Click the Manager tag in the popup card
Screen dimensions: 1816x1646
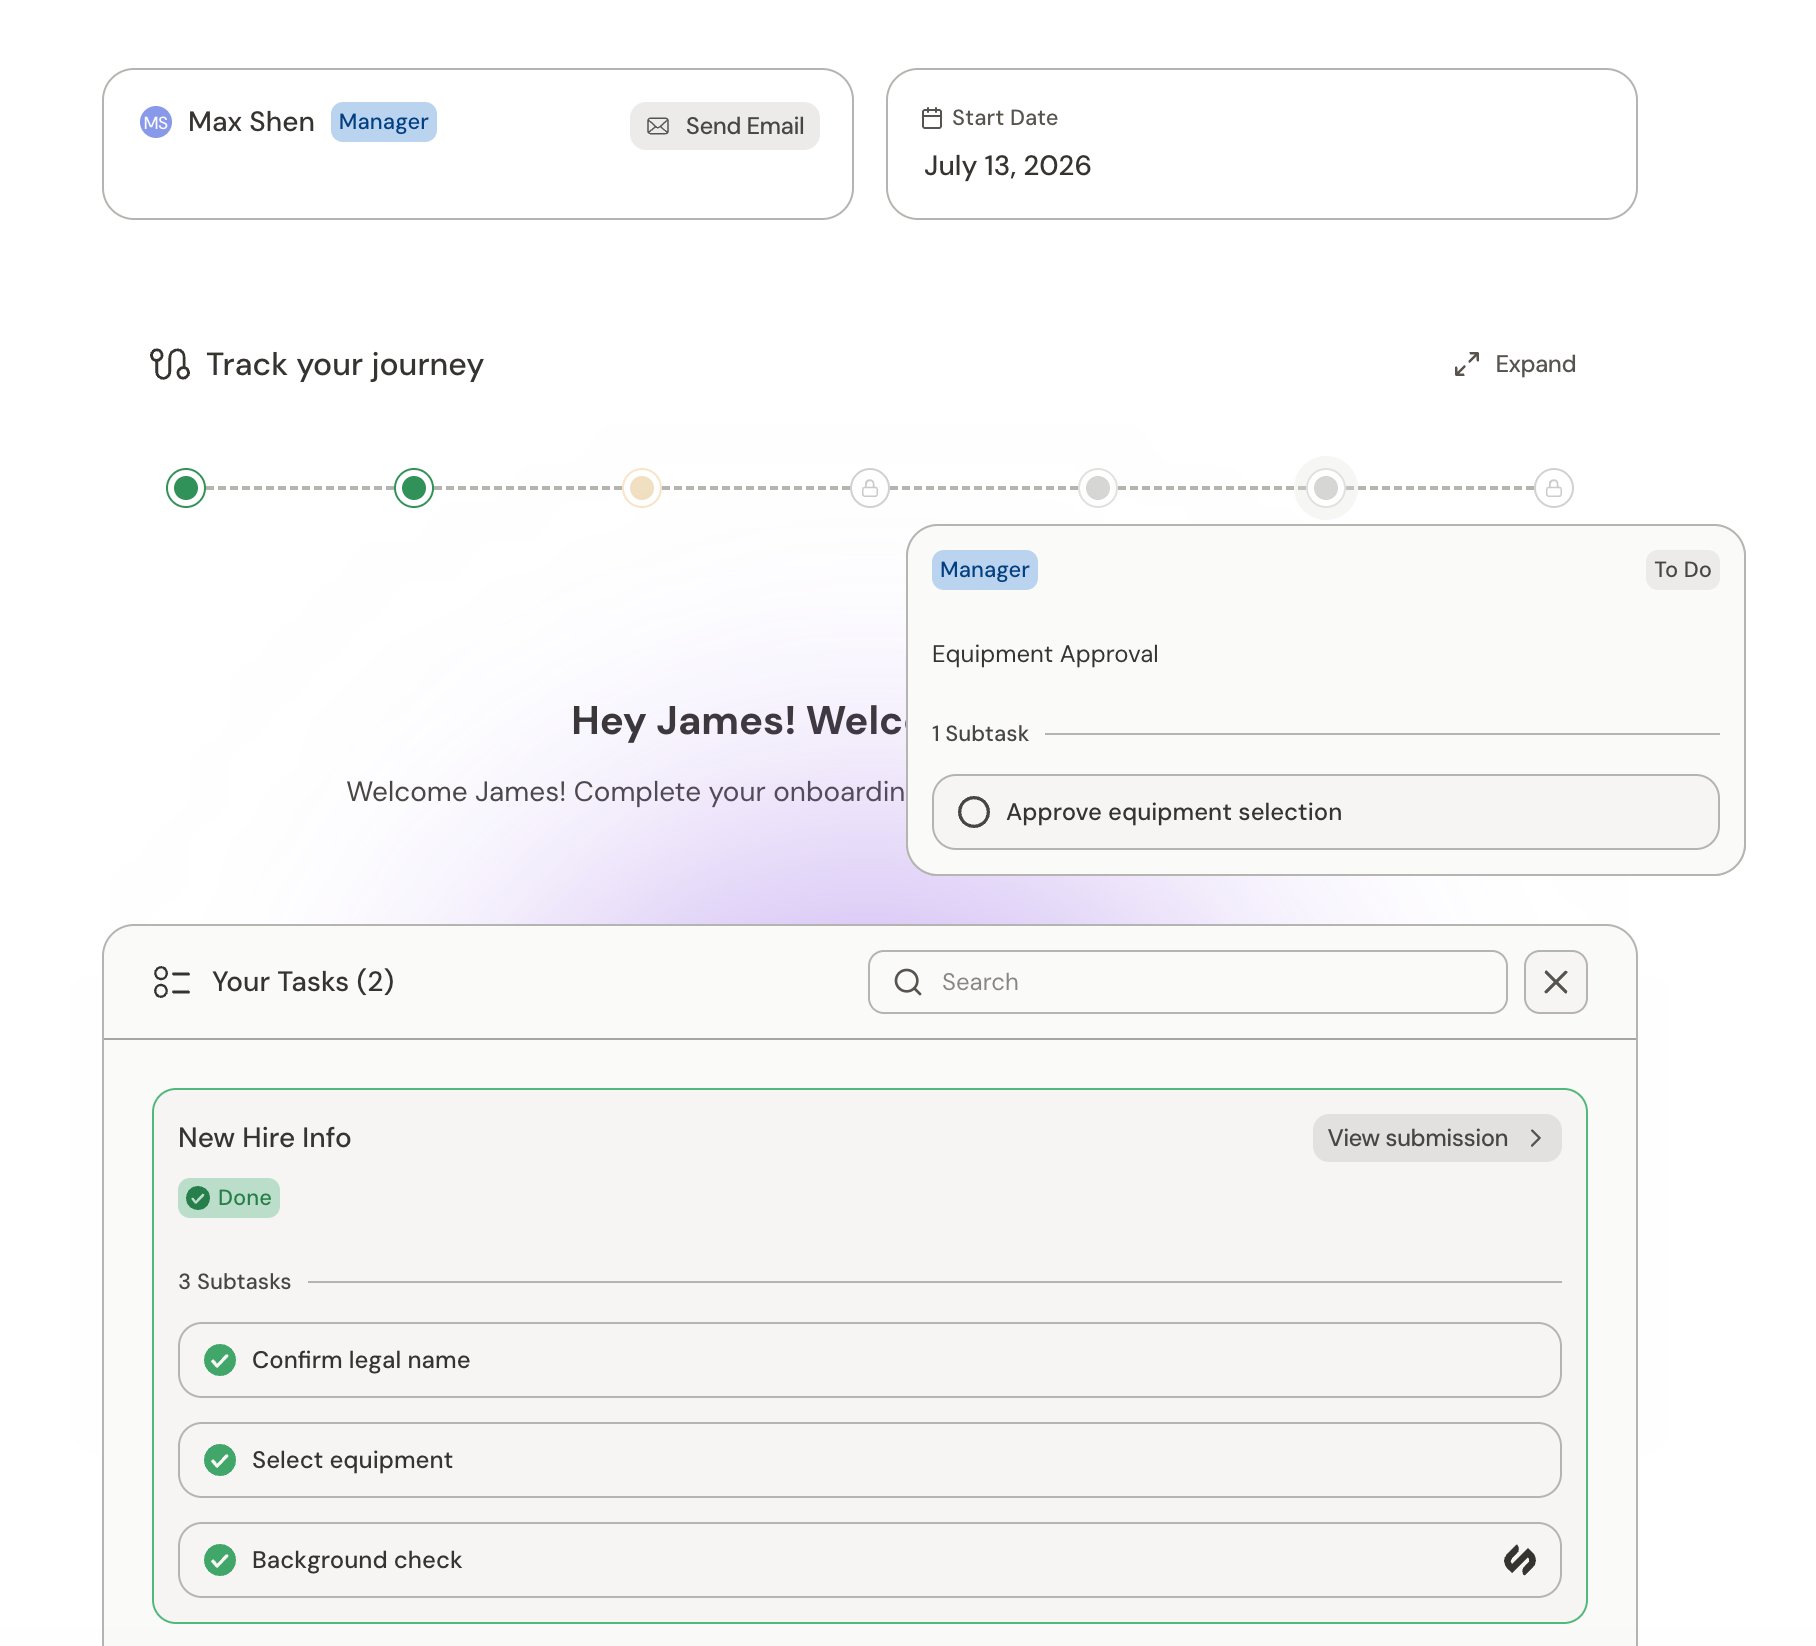985,570
